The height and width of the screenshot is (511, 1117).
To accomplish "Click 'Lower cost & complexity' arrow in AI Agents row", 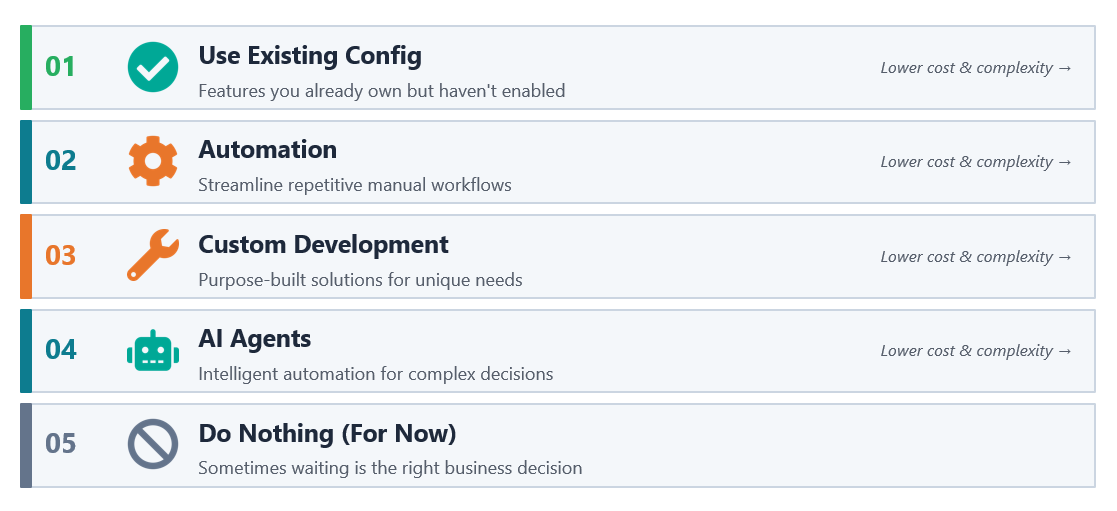I will coord(976,351).
